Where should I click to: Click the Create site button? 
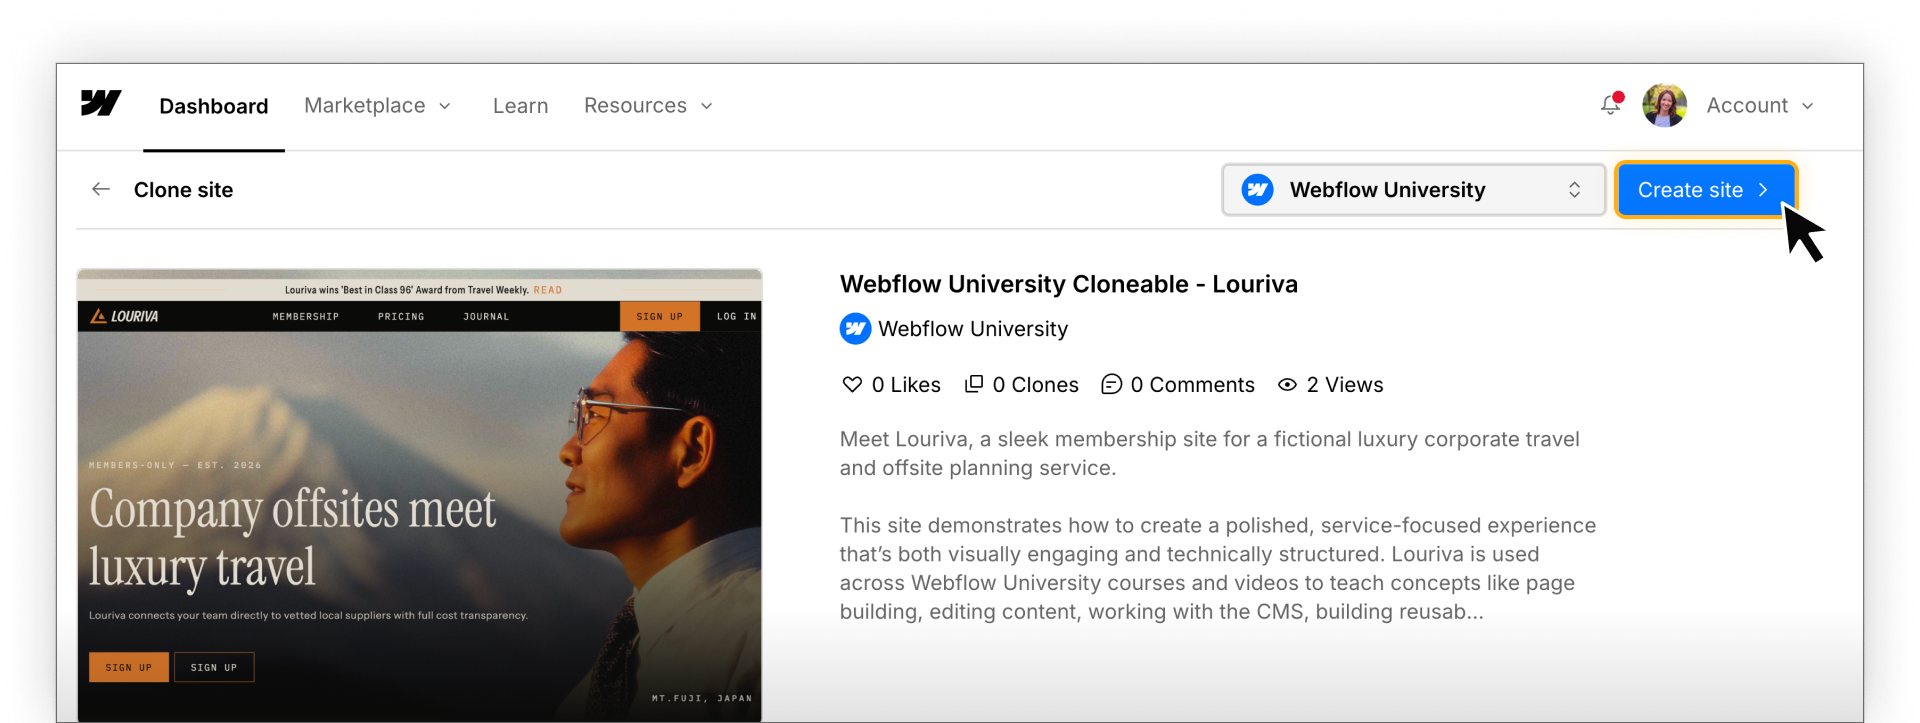(1705, 189)
